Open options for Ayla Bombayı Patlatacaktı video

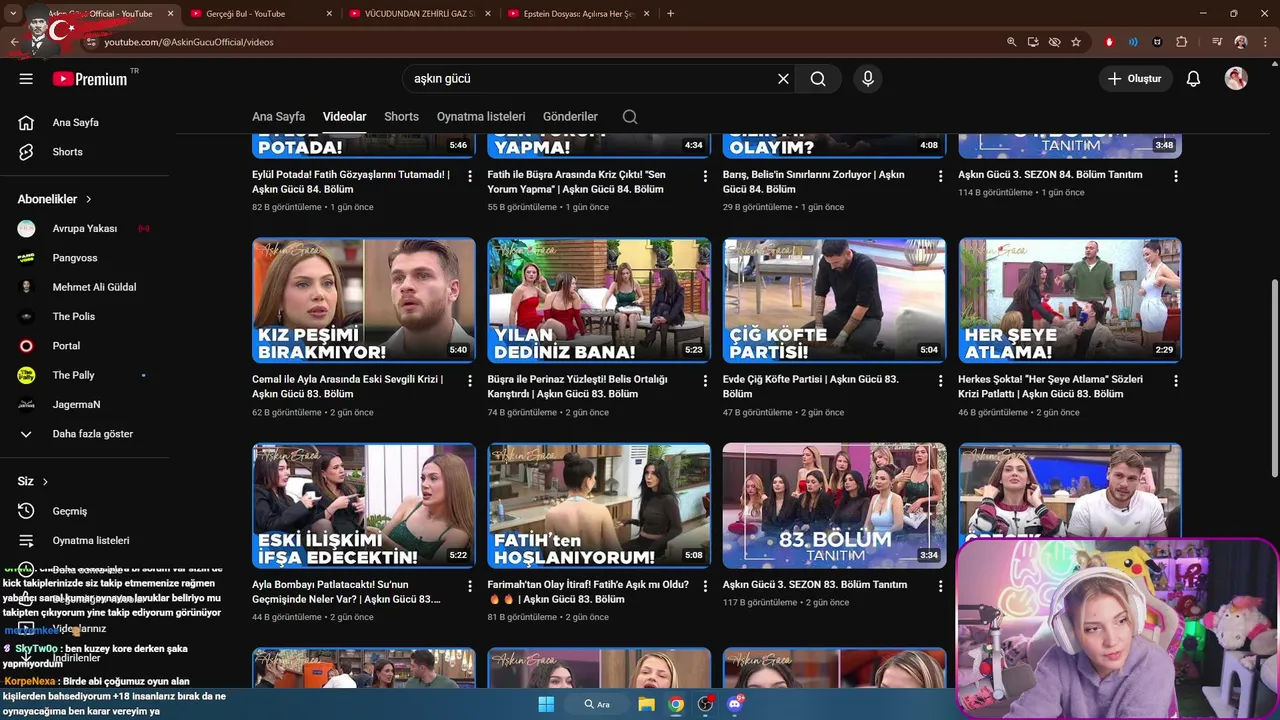(x=470, y=586)
